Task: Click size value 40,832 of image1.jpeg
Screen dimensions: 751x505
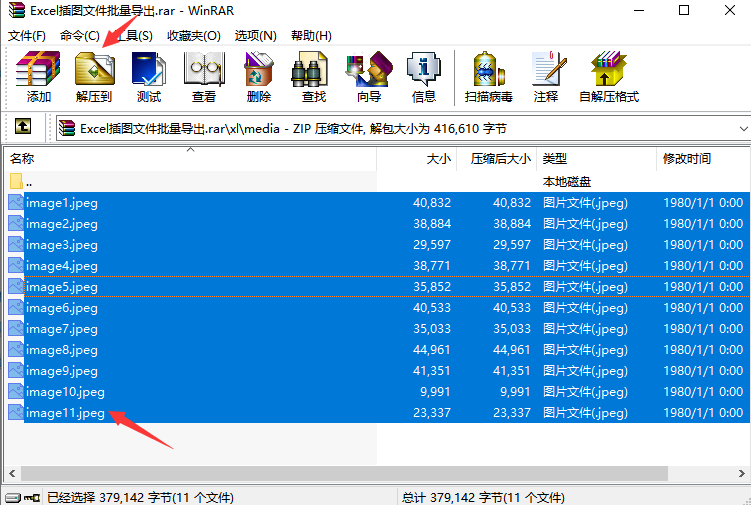Action: (x=432, y=203)
